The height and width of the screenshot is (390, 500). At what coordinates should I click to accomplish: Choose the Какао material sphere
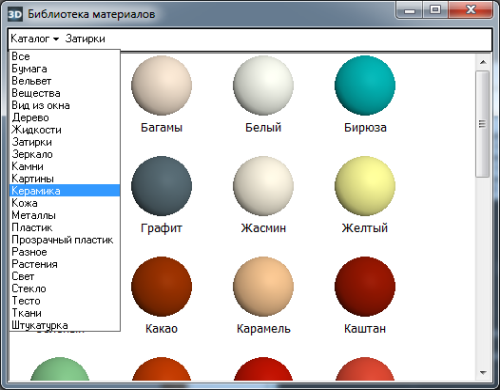click(161, 287)
